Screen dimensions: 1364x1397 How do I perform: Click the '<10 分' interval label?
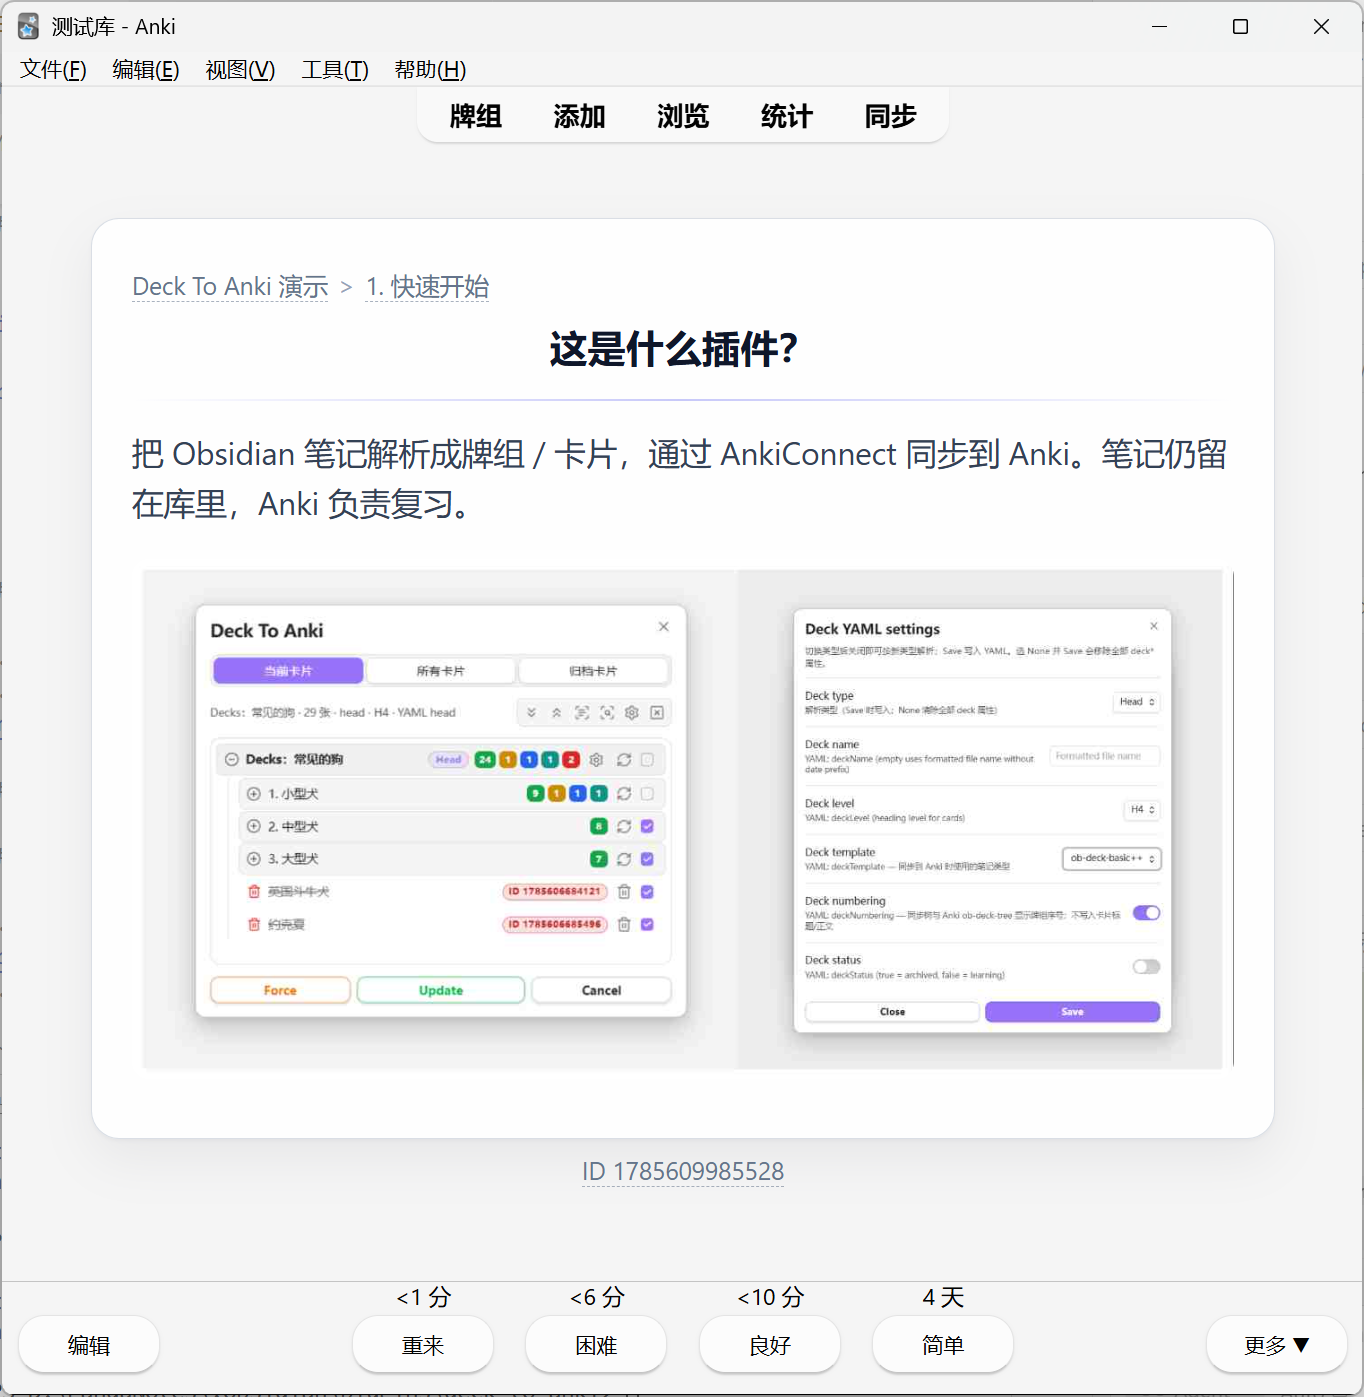[770, 1297]
